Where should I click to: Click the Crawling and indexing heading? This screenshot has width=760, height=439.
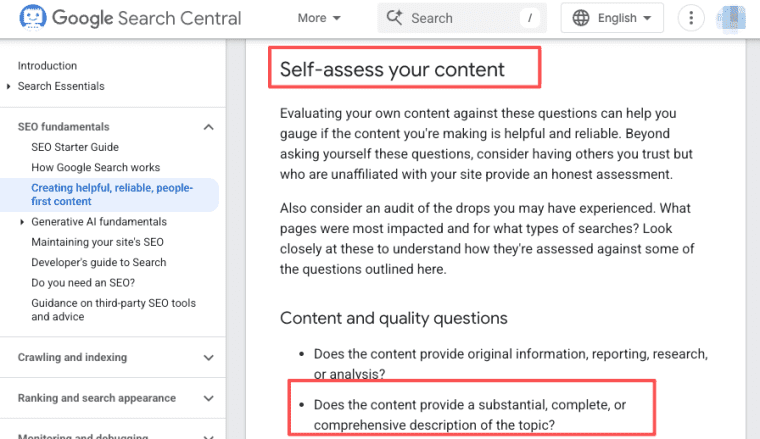[x=72, y=357]
